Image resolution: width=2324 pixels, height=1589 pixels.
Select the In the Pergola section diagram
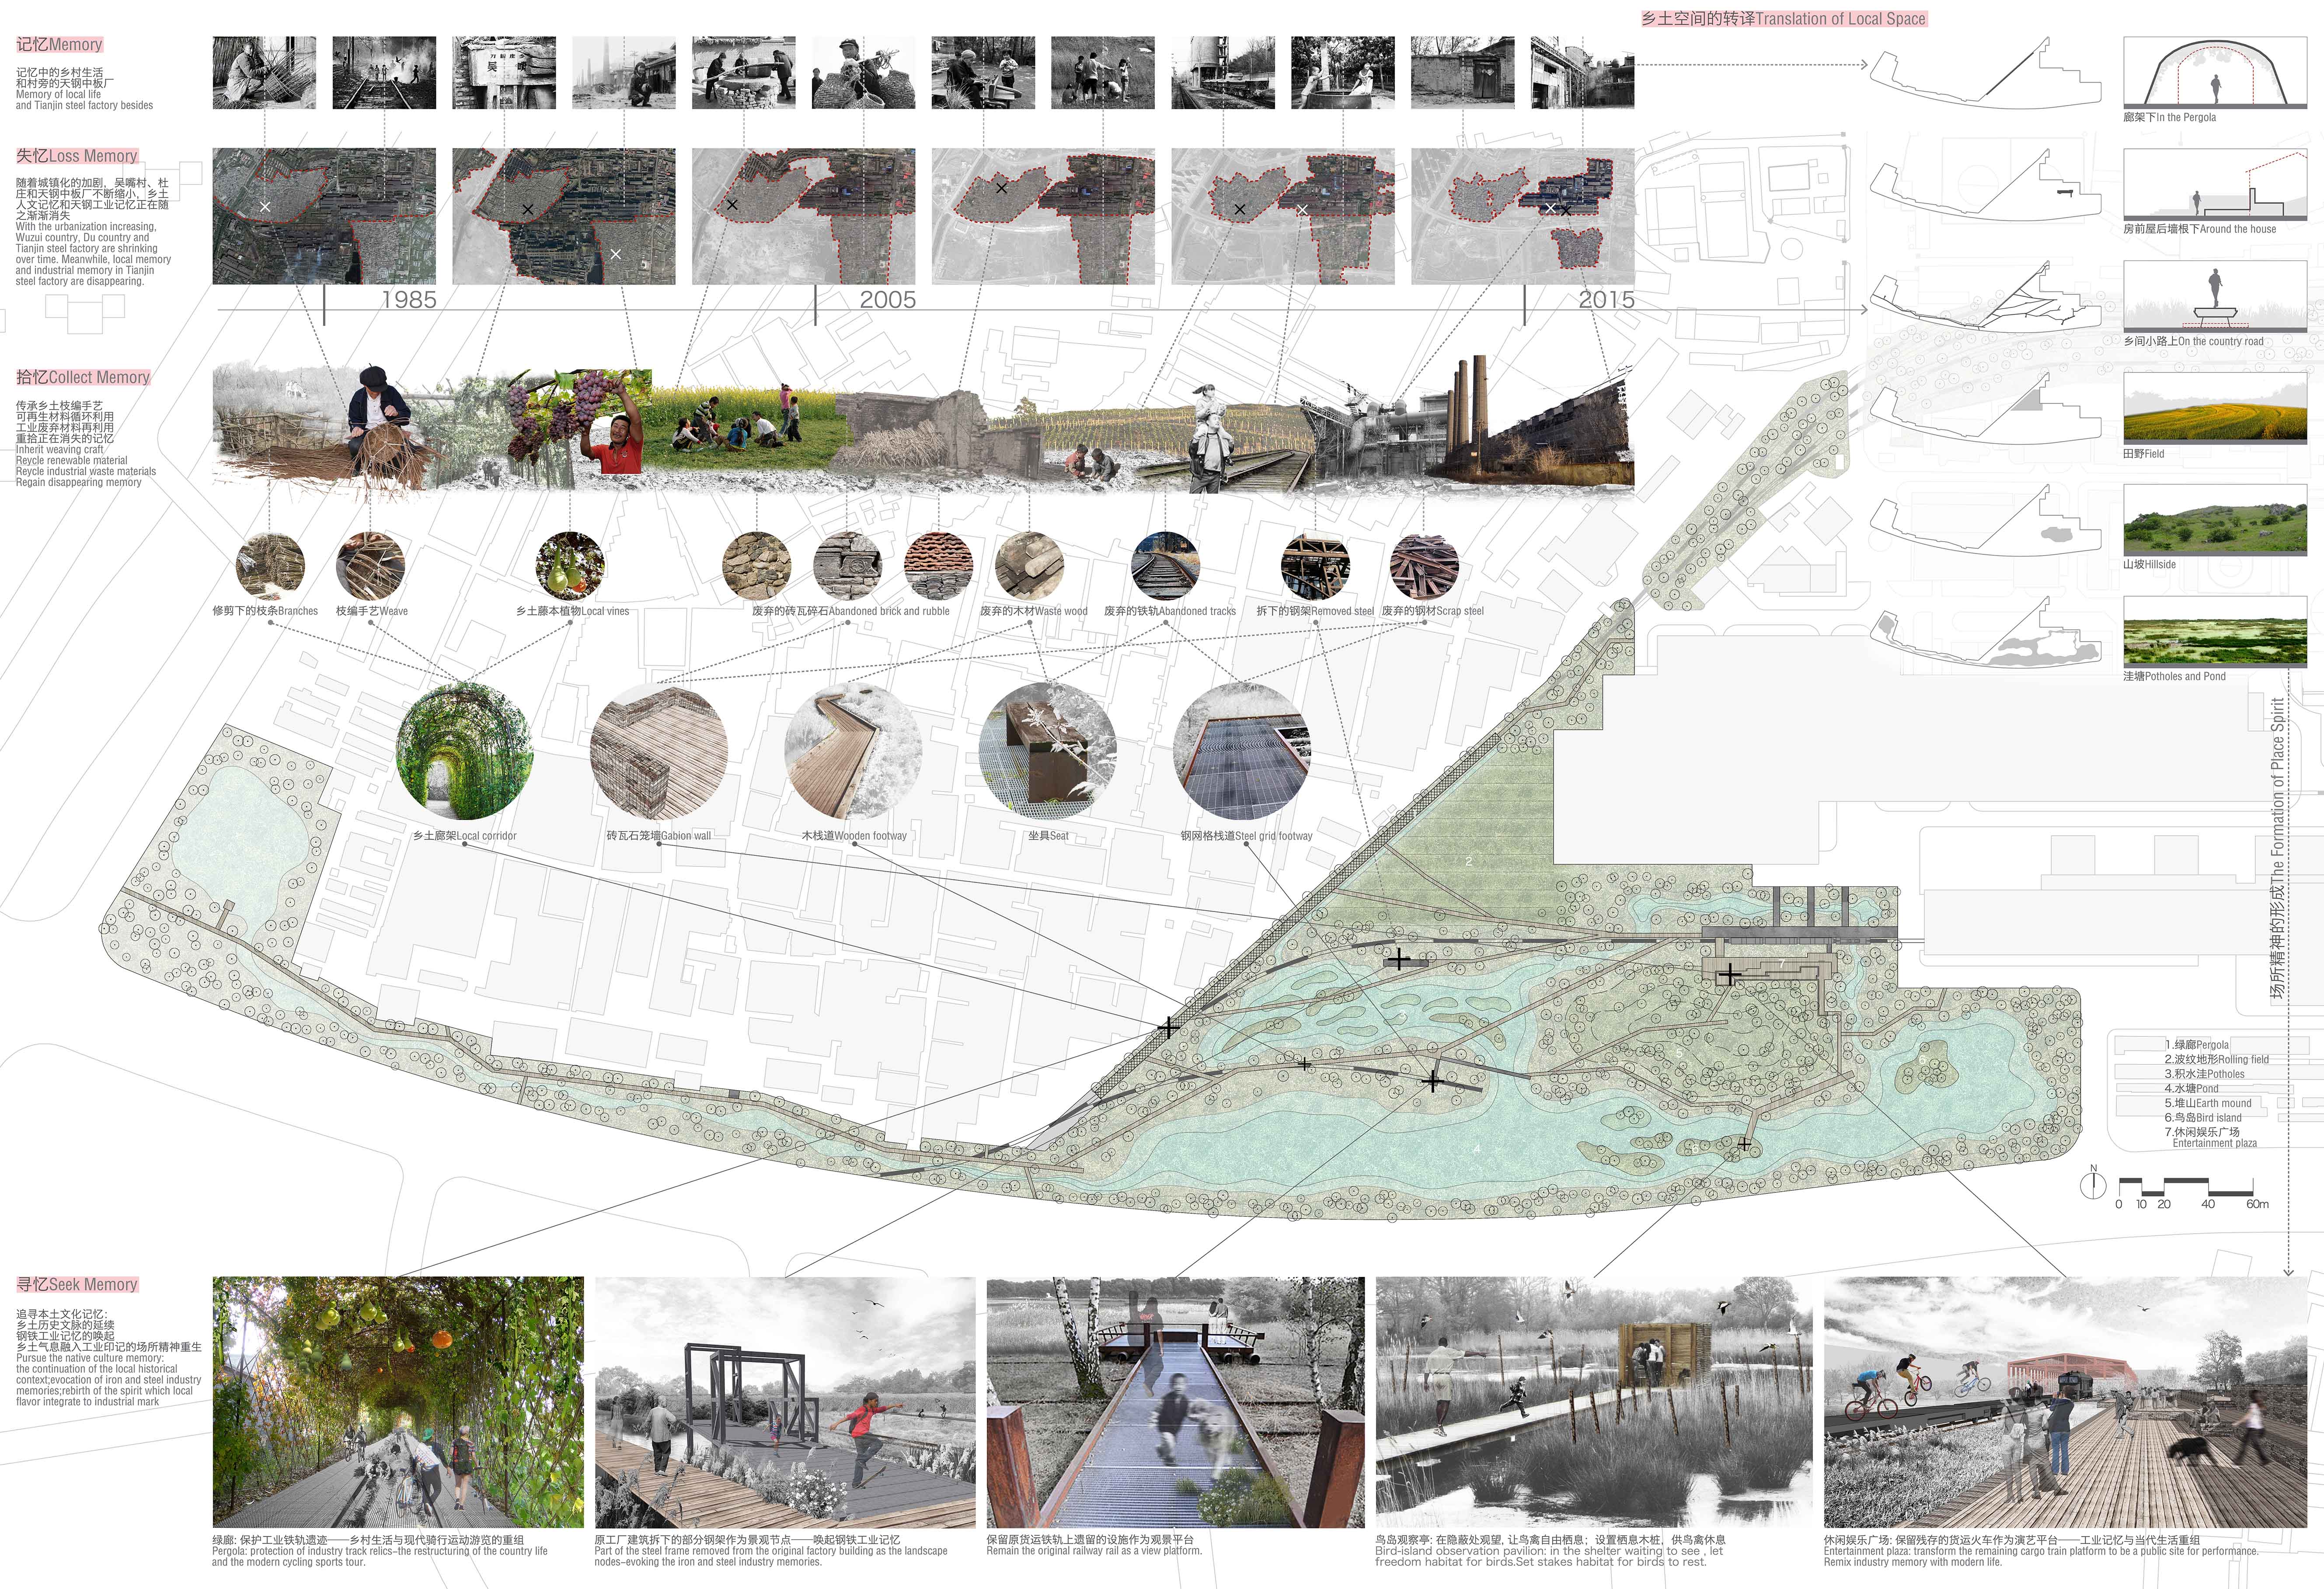[2215, 73]
